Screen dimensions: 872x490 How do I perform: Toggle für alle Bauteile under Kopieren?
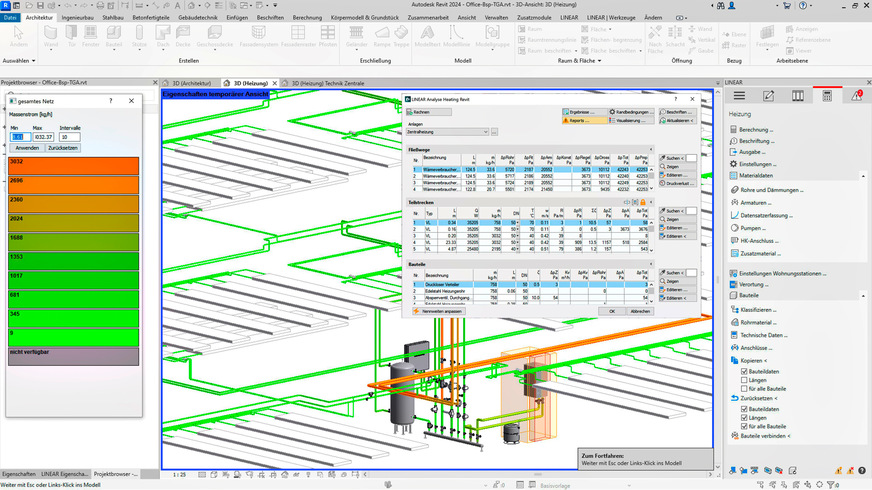[744, 389]
